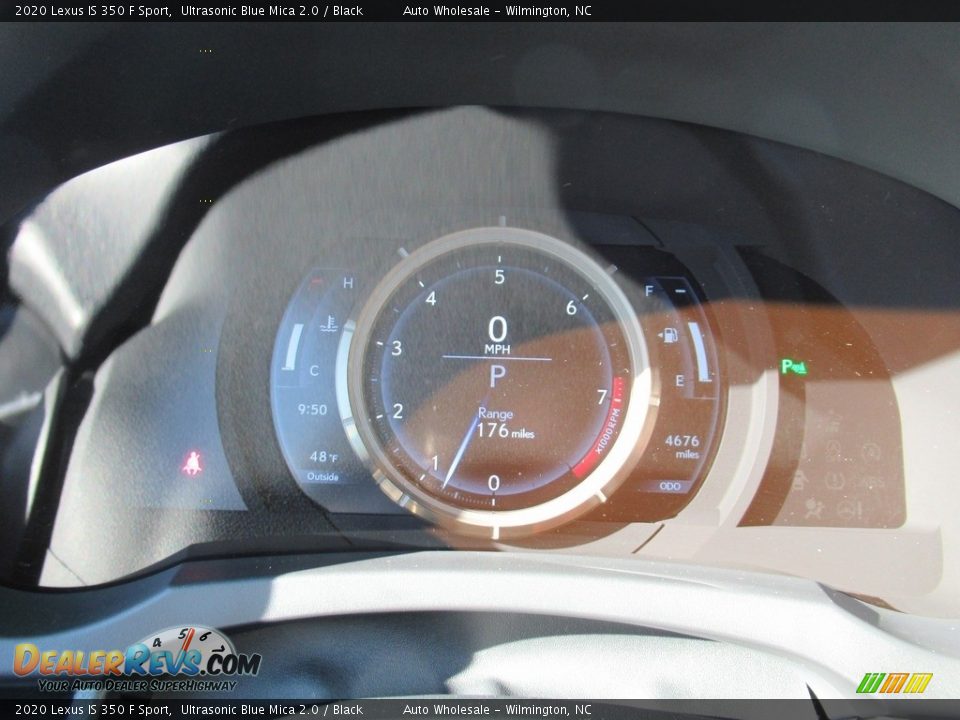Click 'Auto Wholesale – Wilmington, NC' in header caption
The image size is (960, 720).
497,10
